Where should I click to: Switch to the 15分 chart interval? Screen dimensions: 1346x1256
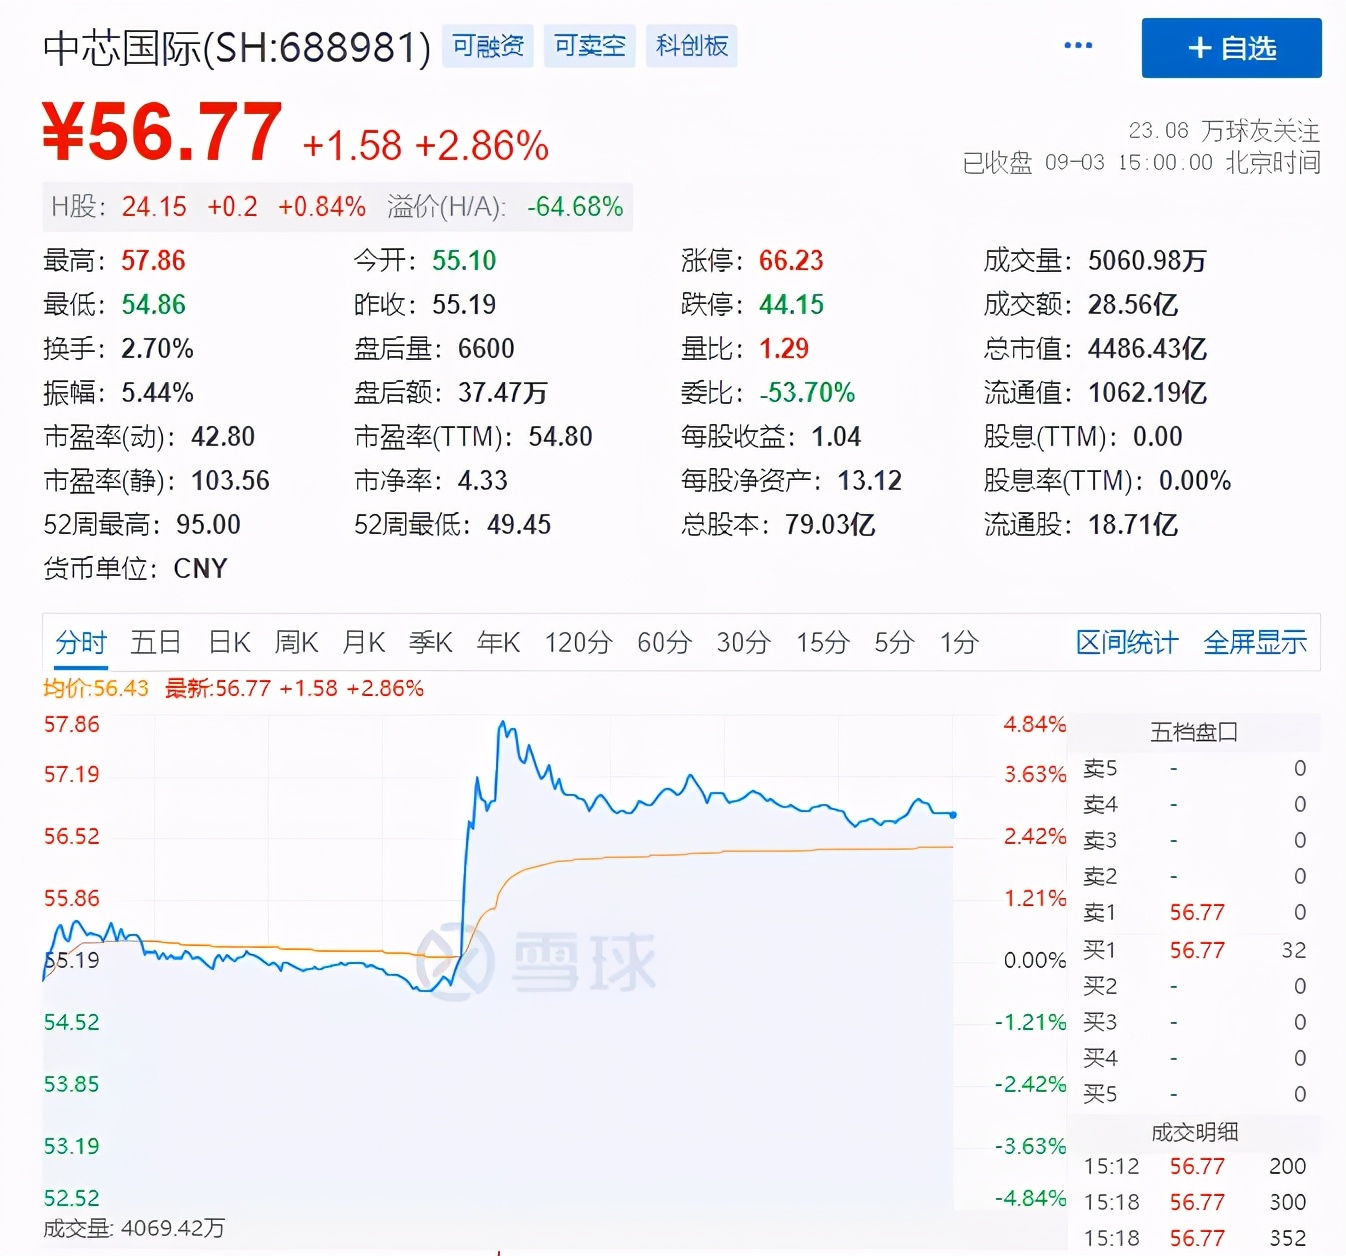(821, 643)
